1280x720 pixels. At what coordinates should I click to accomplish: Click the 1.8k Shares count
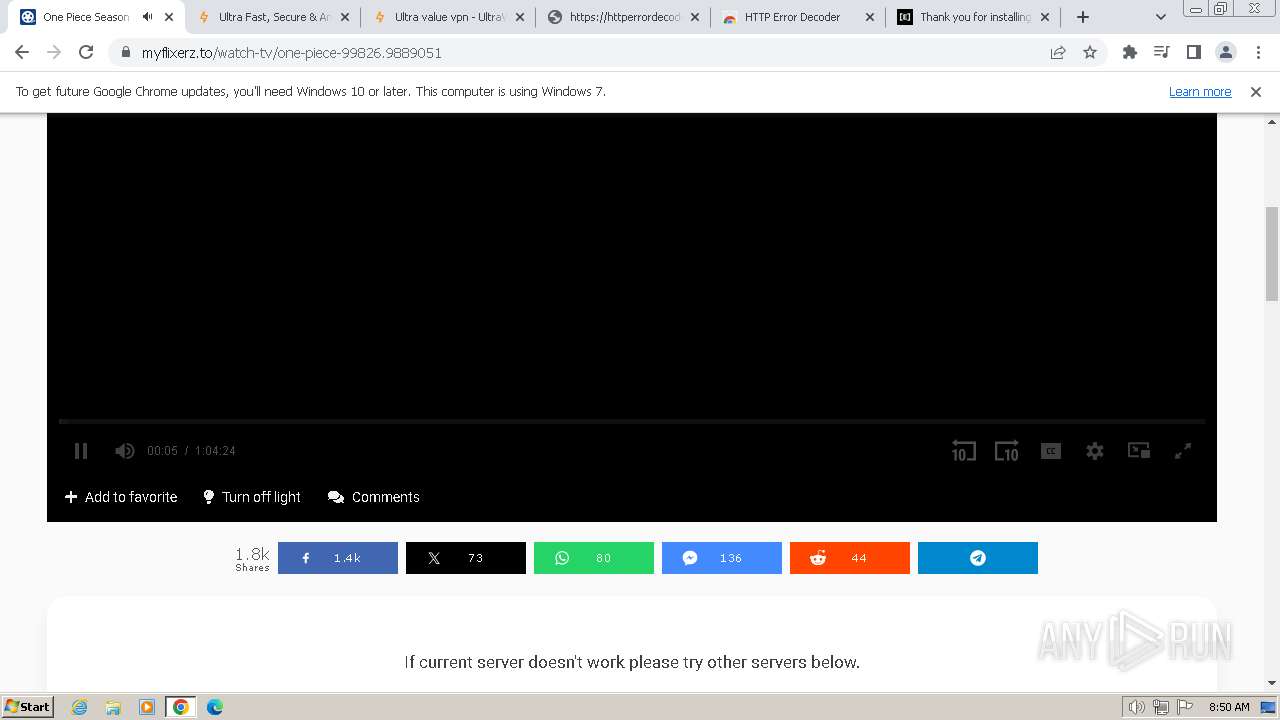coord(252,558)
